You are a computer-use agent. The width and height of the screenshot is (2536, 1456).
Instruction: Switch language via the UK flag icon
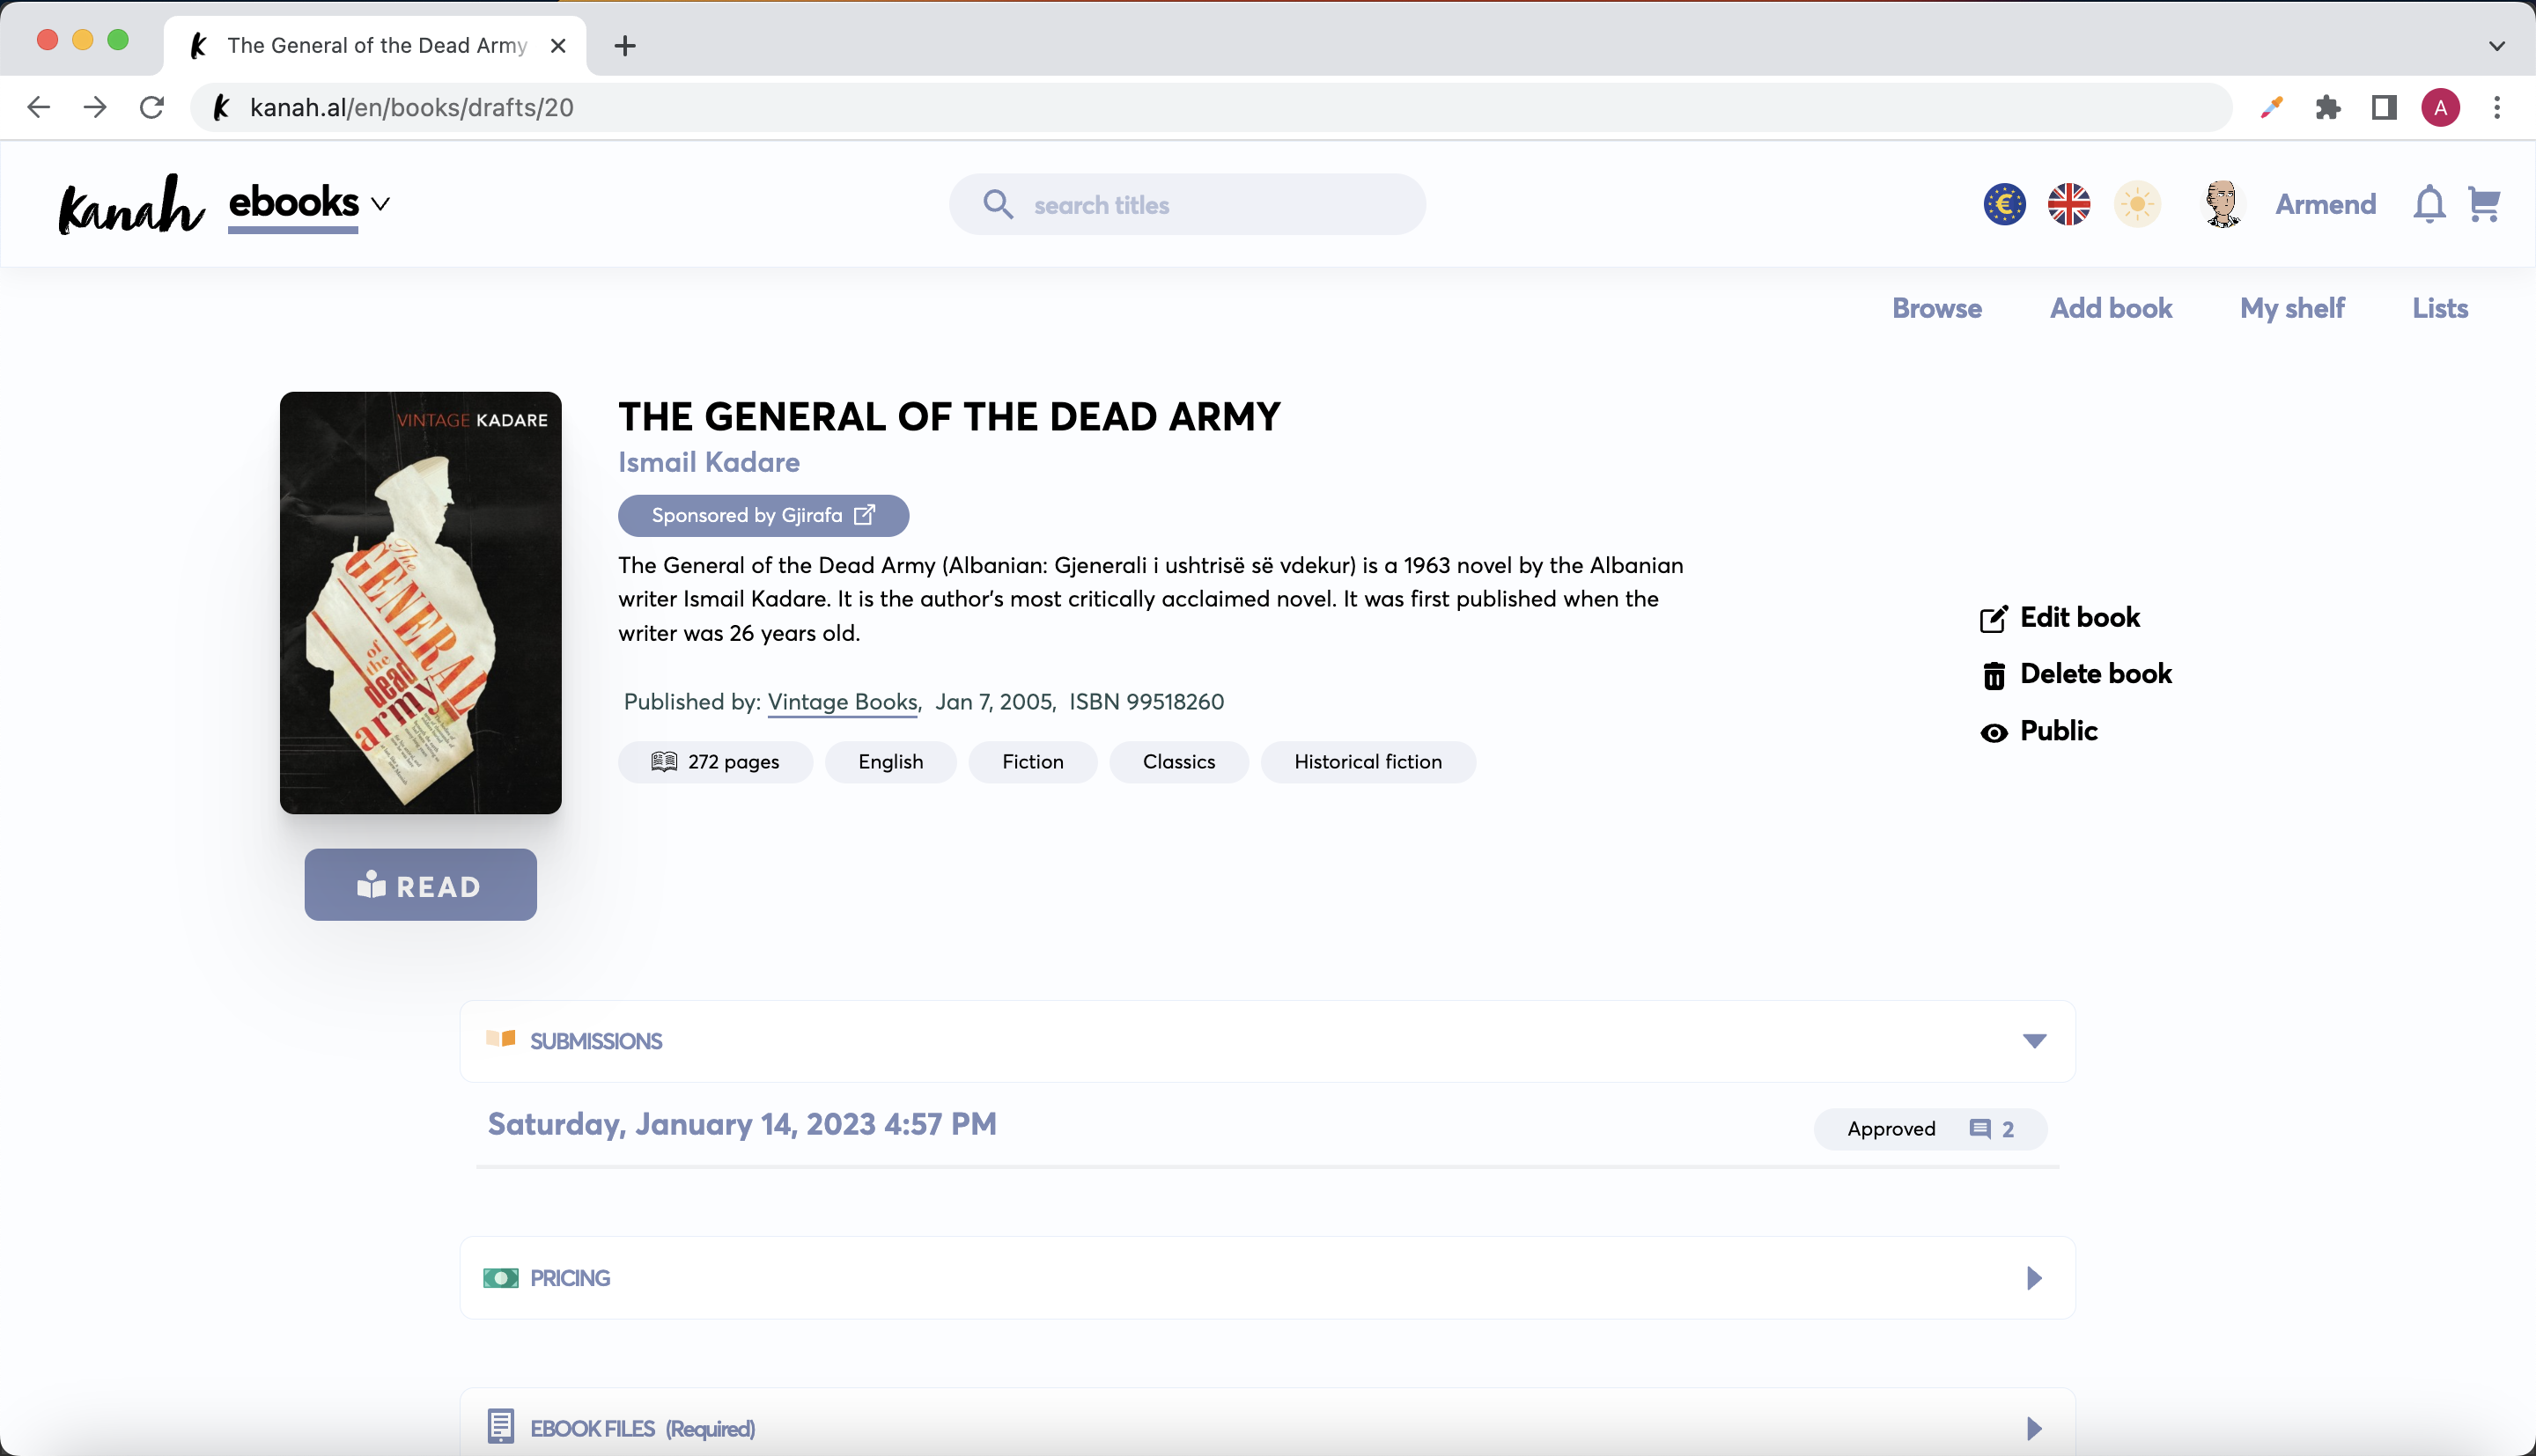pos(2069,204)
